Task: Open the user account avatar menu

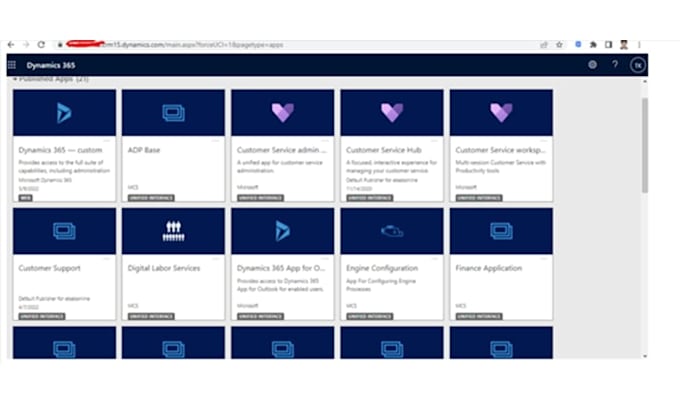Action: pos(638,65)
